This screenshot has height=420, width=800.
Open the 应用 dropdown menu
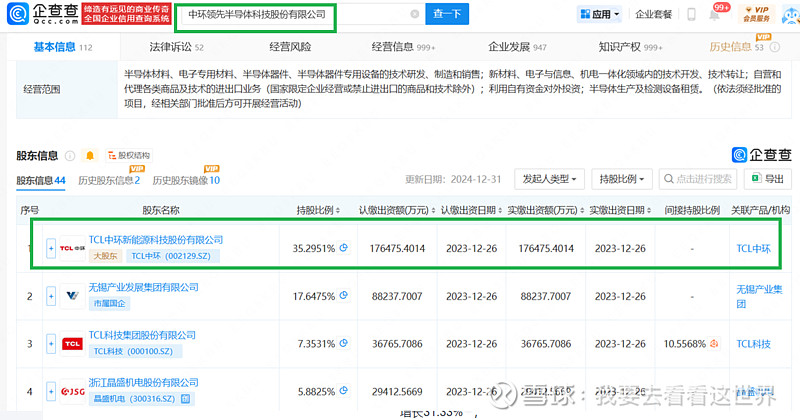(x=600, y=15)
